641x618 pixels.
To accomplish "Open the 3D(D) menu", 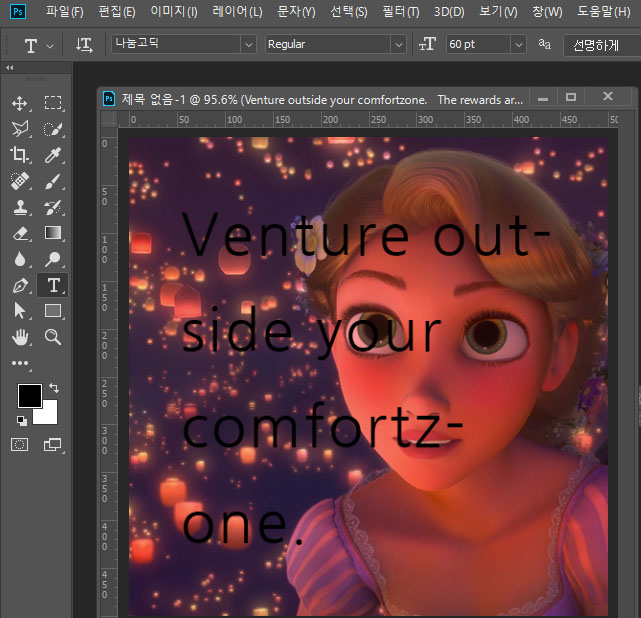I will tap(449, 11).
